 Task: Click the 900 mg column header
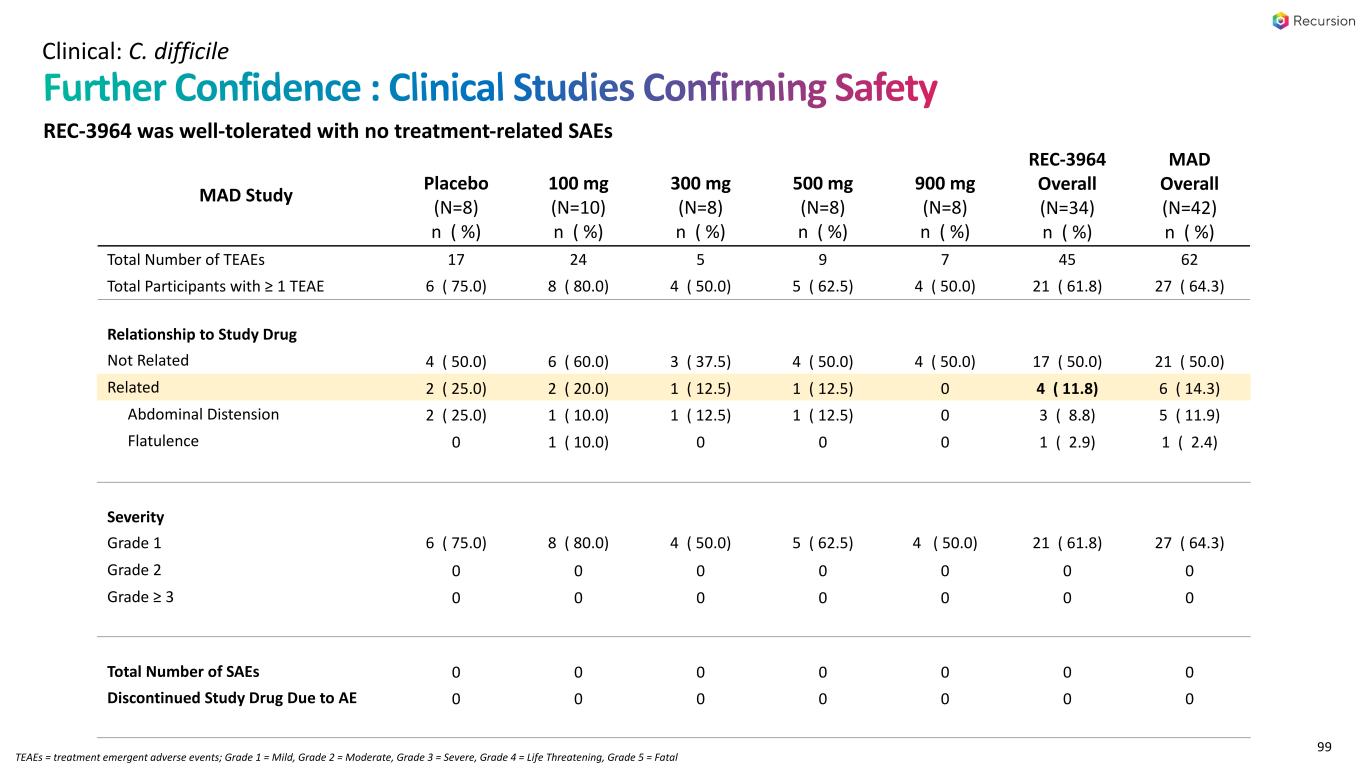944,183
